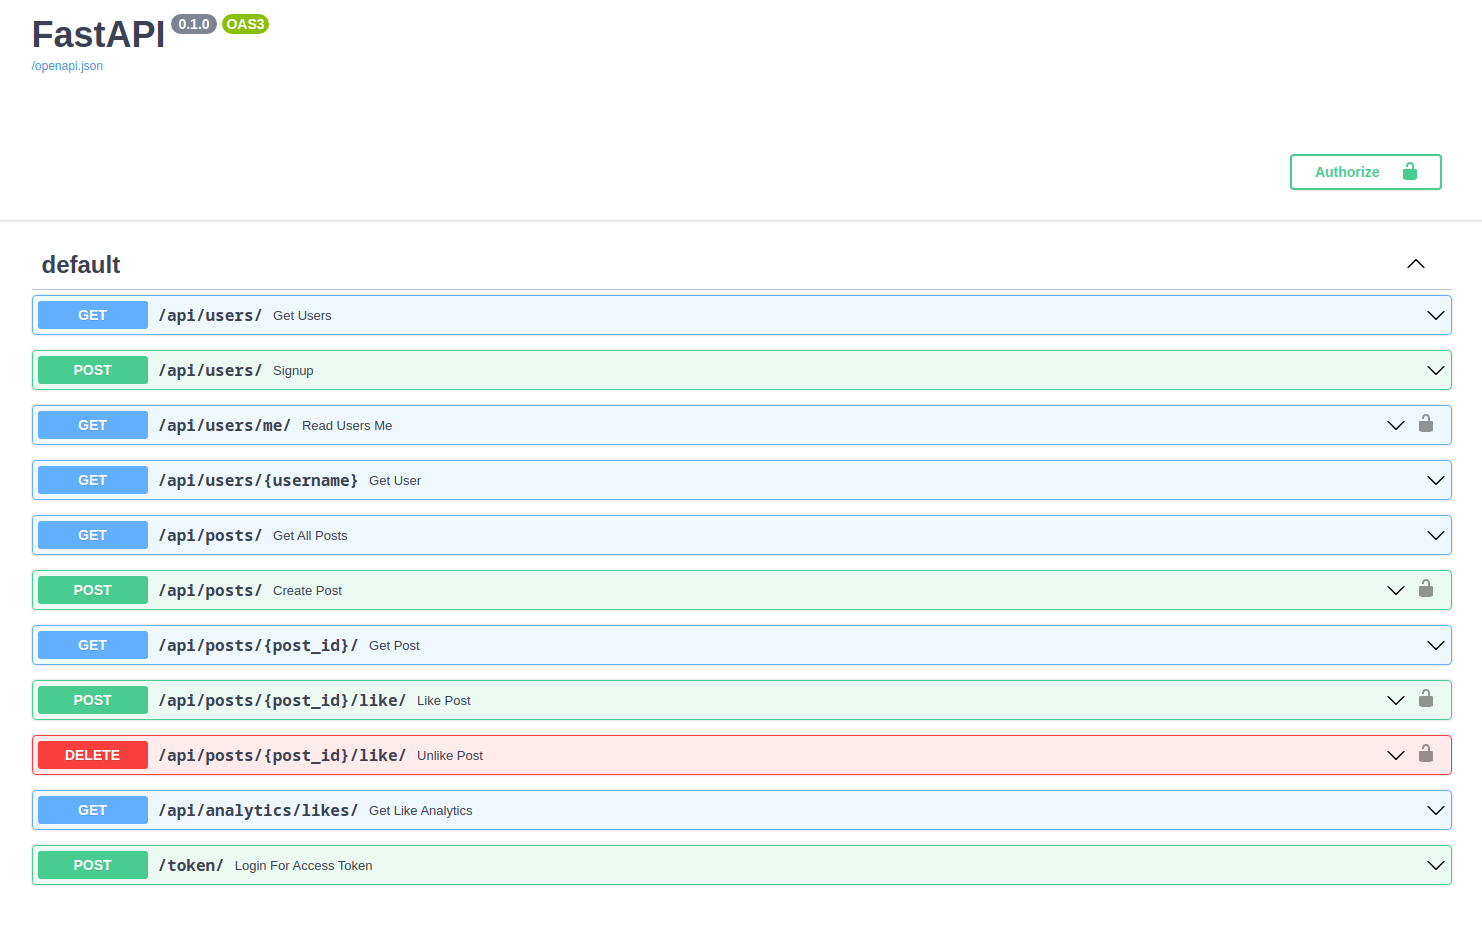Screen dimensions: 1482x926
Task: Click the 'Like Post' summary text
Action: pos(444,701)
